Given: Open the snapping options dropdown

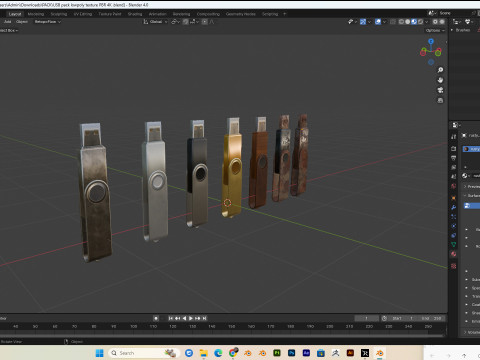Looking at the screenshot, I should [x=195, y=22].
